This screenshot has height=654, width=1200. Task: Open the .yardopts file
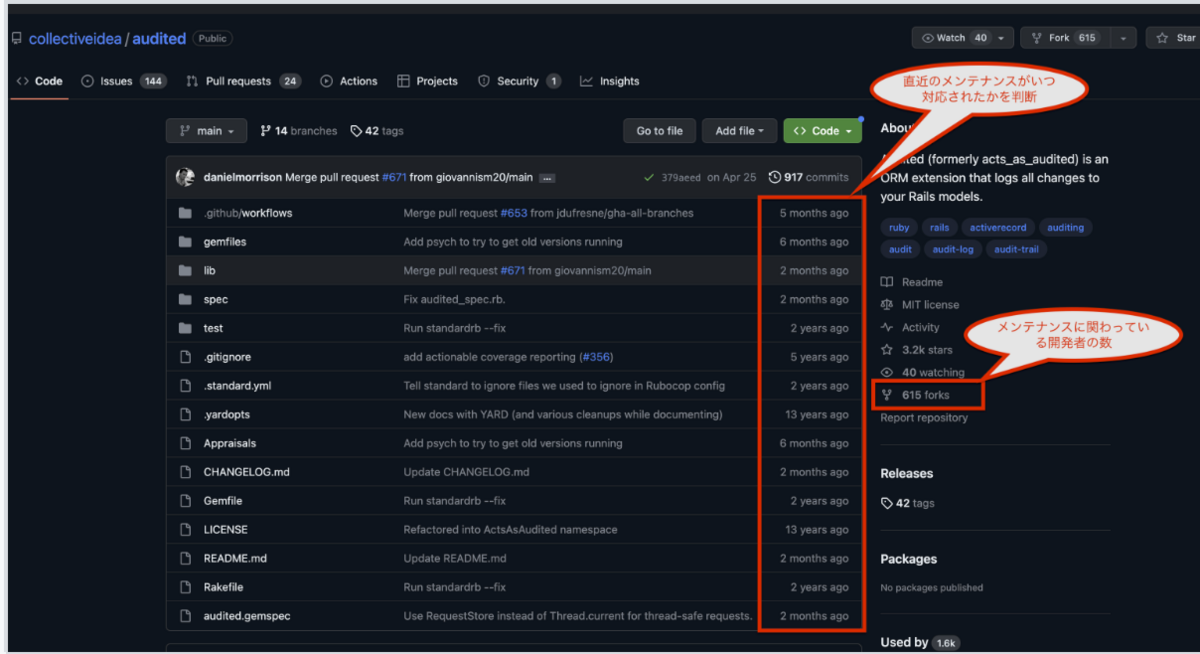pyautogui.click(x=228, y=414)
